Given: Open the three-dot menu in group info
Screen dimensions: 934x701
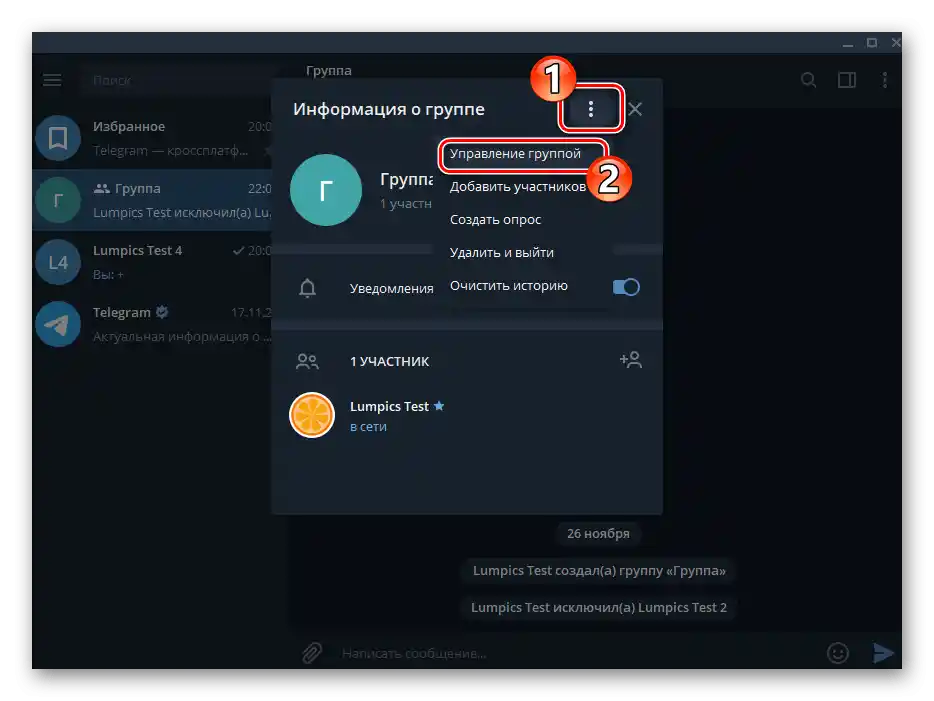Looking at the screenshot, I should click(590, 109).
